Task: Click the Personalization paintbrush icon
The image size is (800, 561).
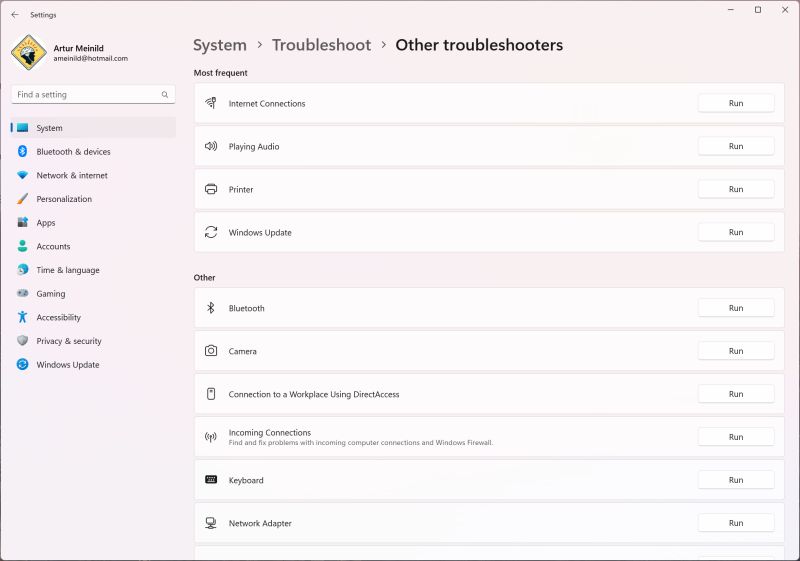Action: coord(22,198)
